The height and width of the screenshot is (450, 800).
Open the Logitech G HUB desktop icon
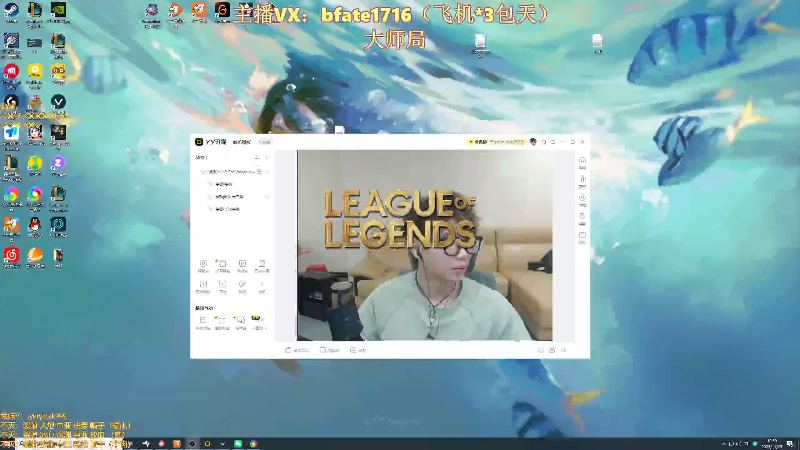click(11, 103)
